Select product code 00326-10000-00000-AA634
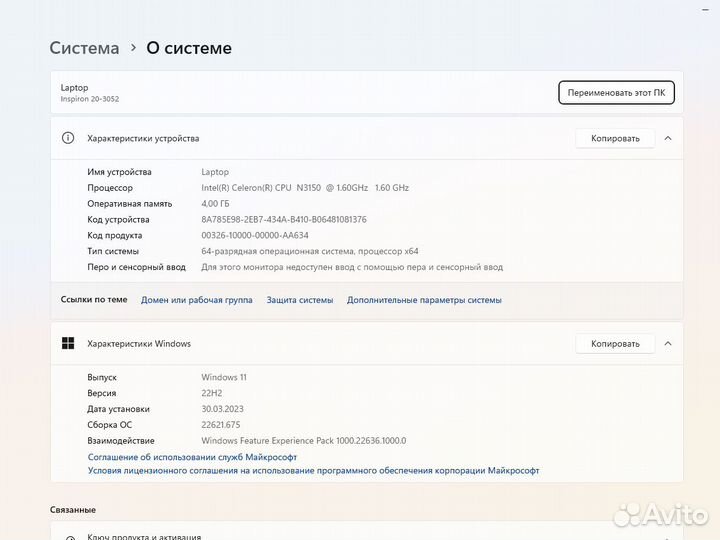The image size is (720, 540). [255, 235]
